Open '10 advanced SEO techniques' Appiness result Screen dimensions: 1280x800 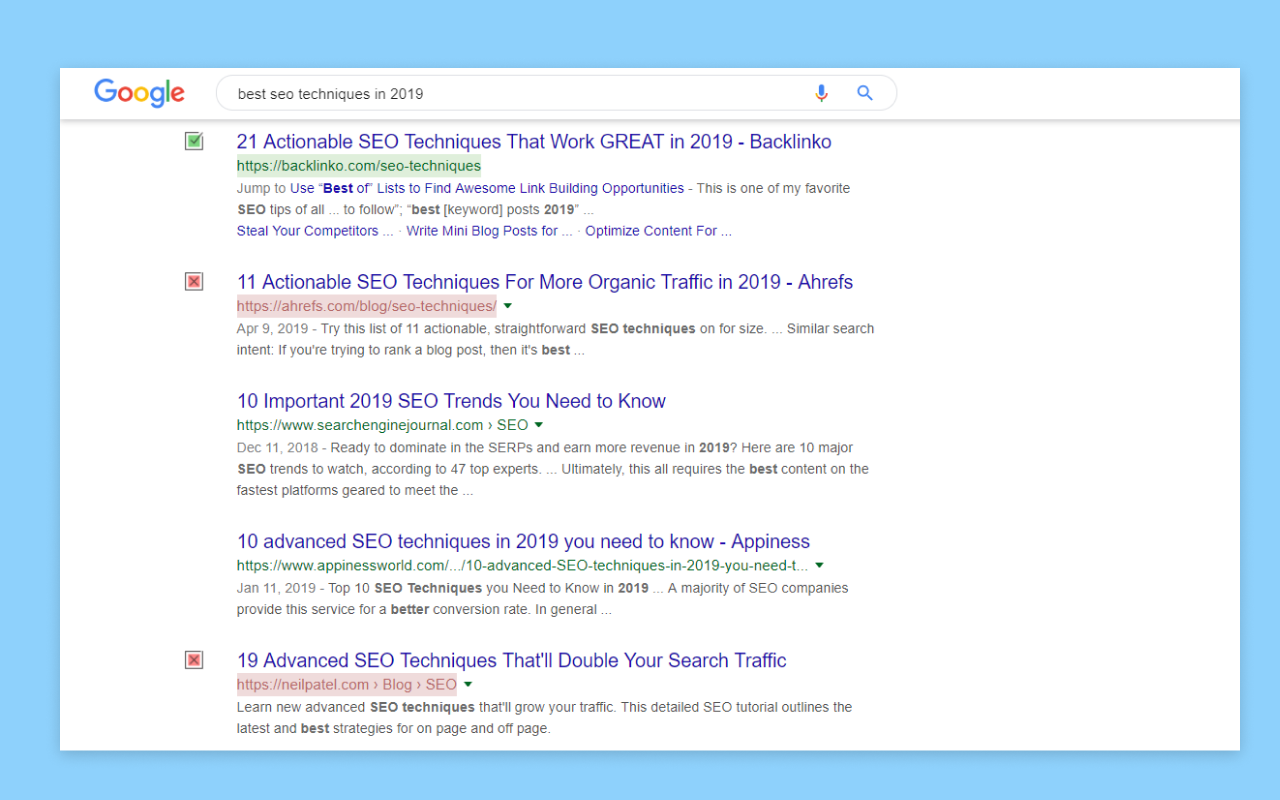tap(523, 541)
